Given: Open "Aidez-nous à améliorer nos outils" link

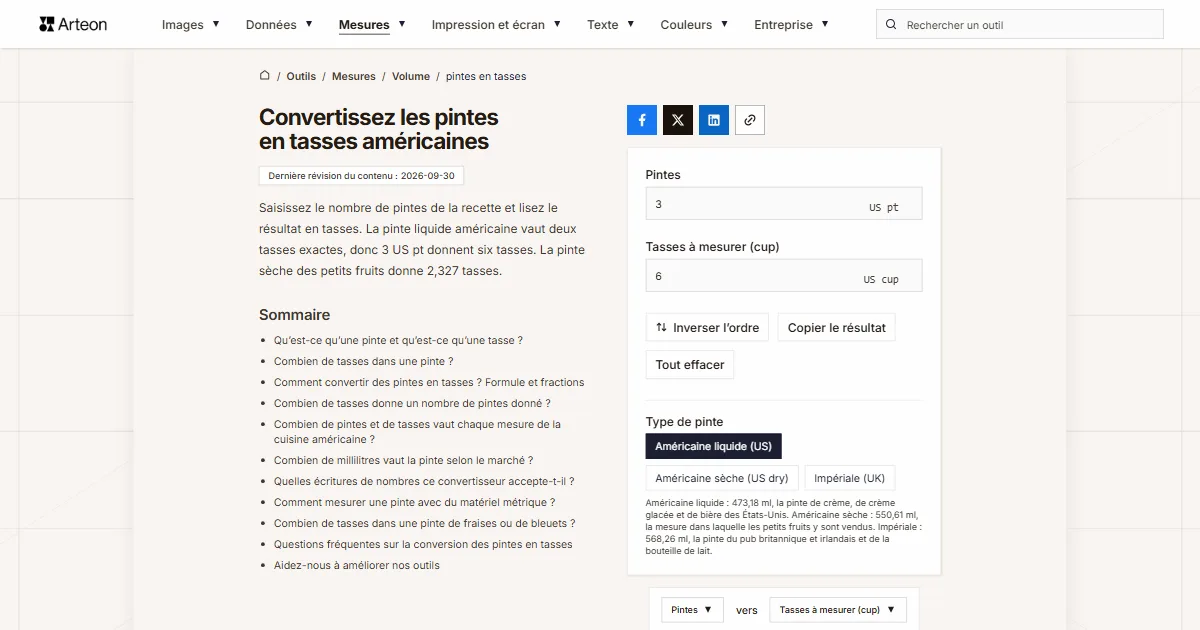Looking at the screenshot, I should (357, 565).
